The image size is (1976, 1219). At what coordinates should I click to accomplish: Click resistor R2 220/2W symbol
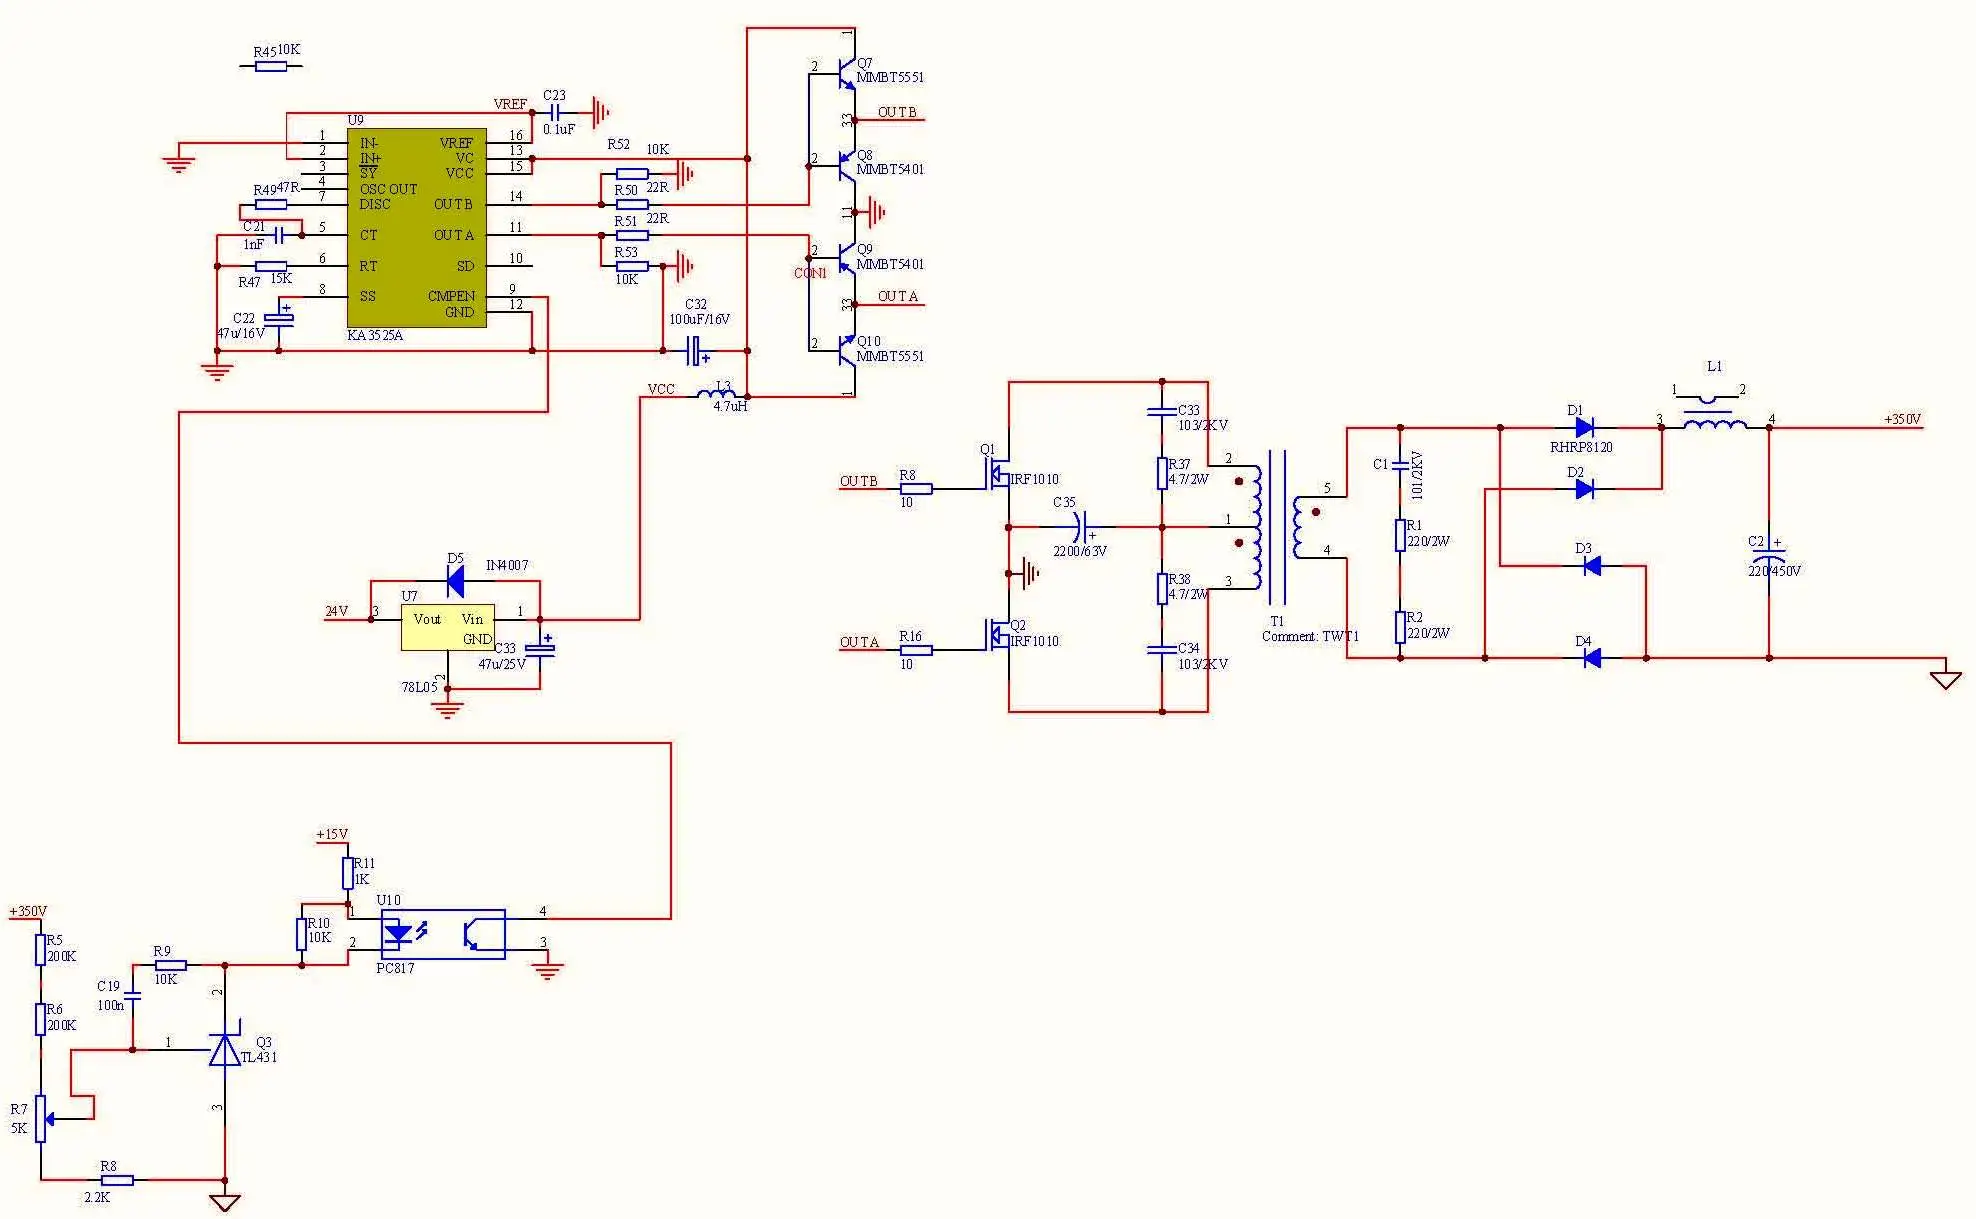click(1400, 627)
